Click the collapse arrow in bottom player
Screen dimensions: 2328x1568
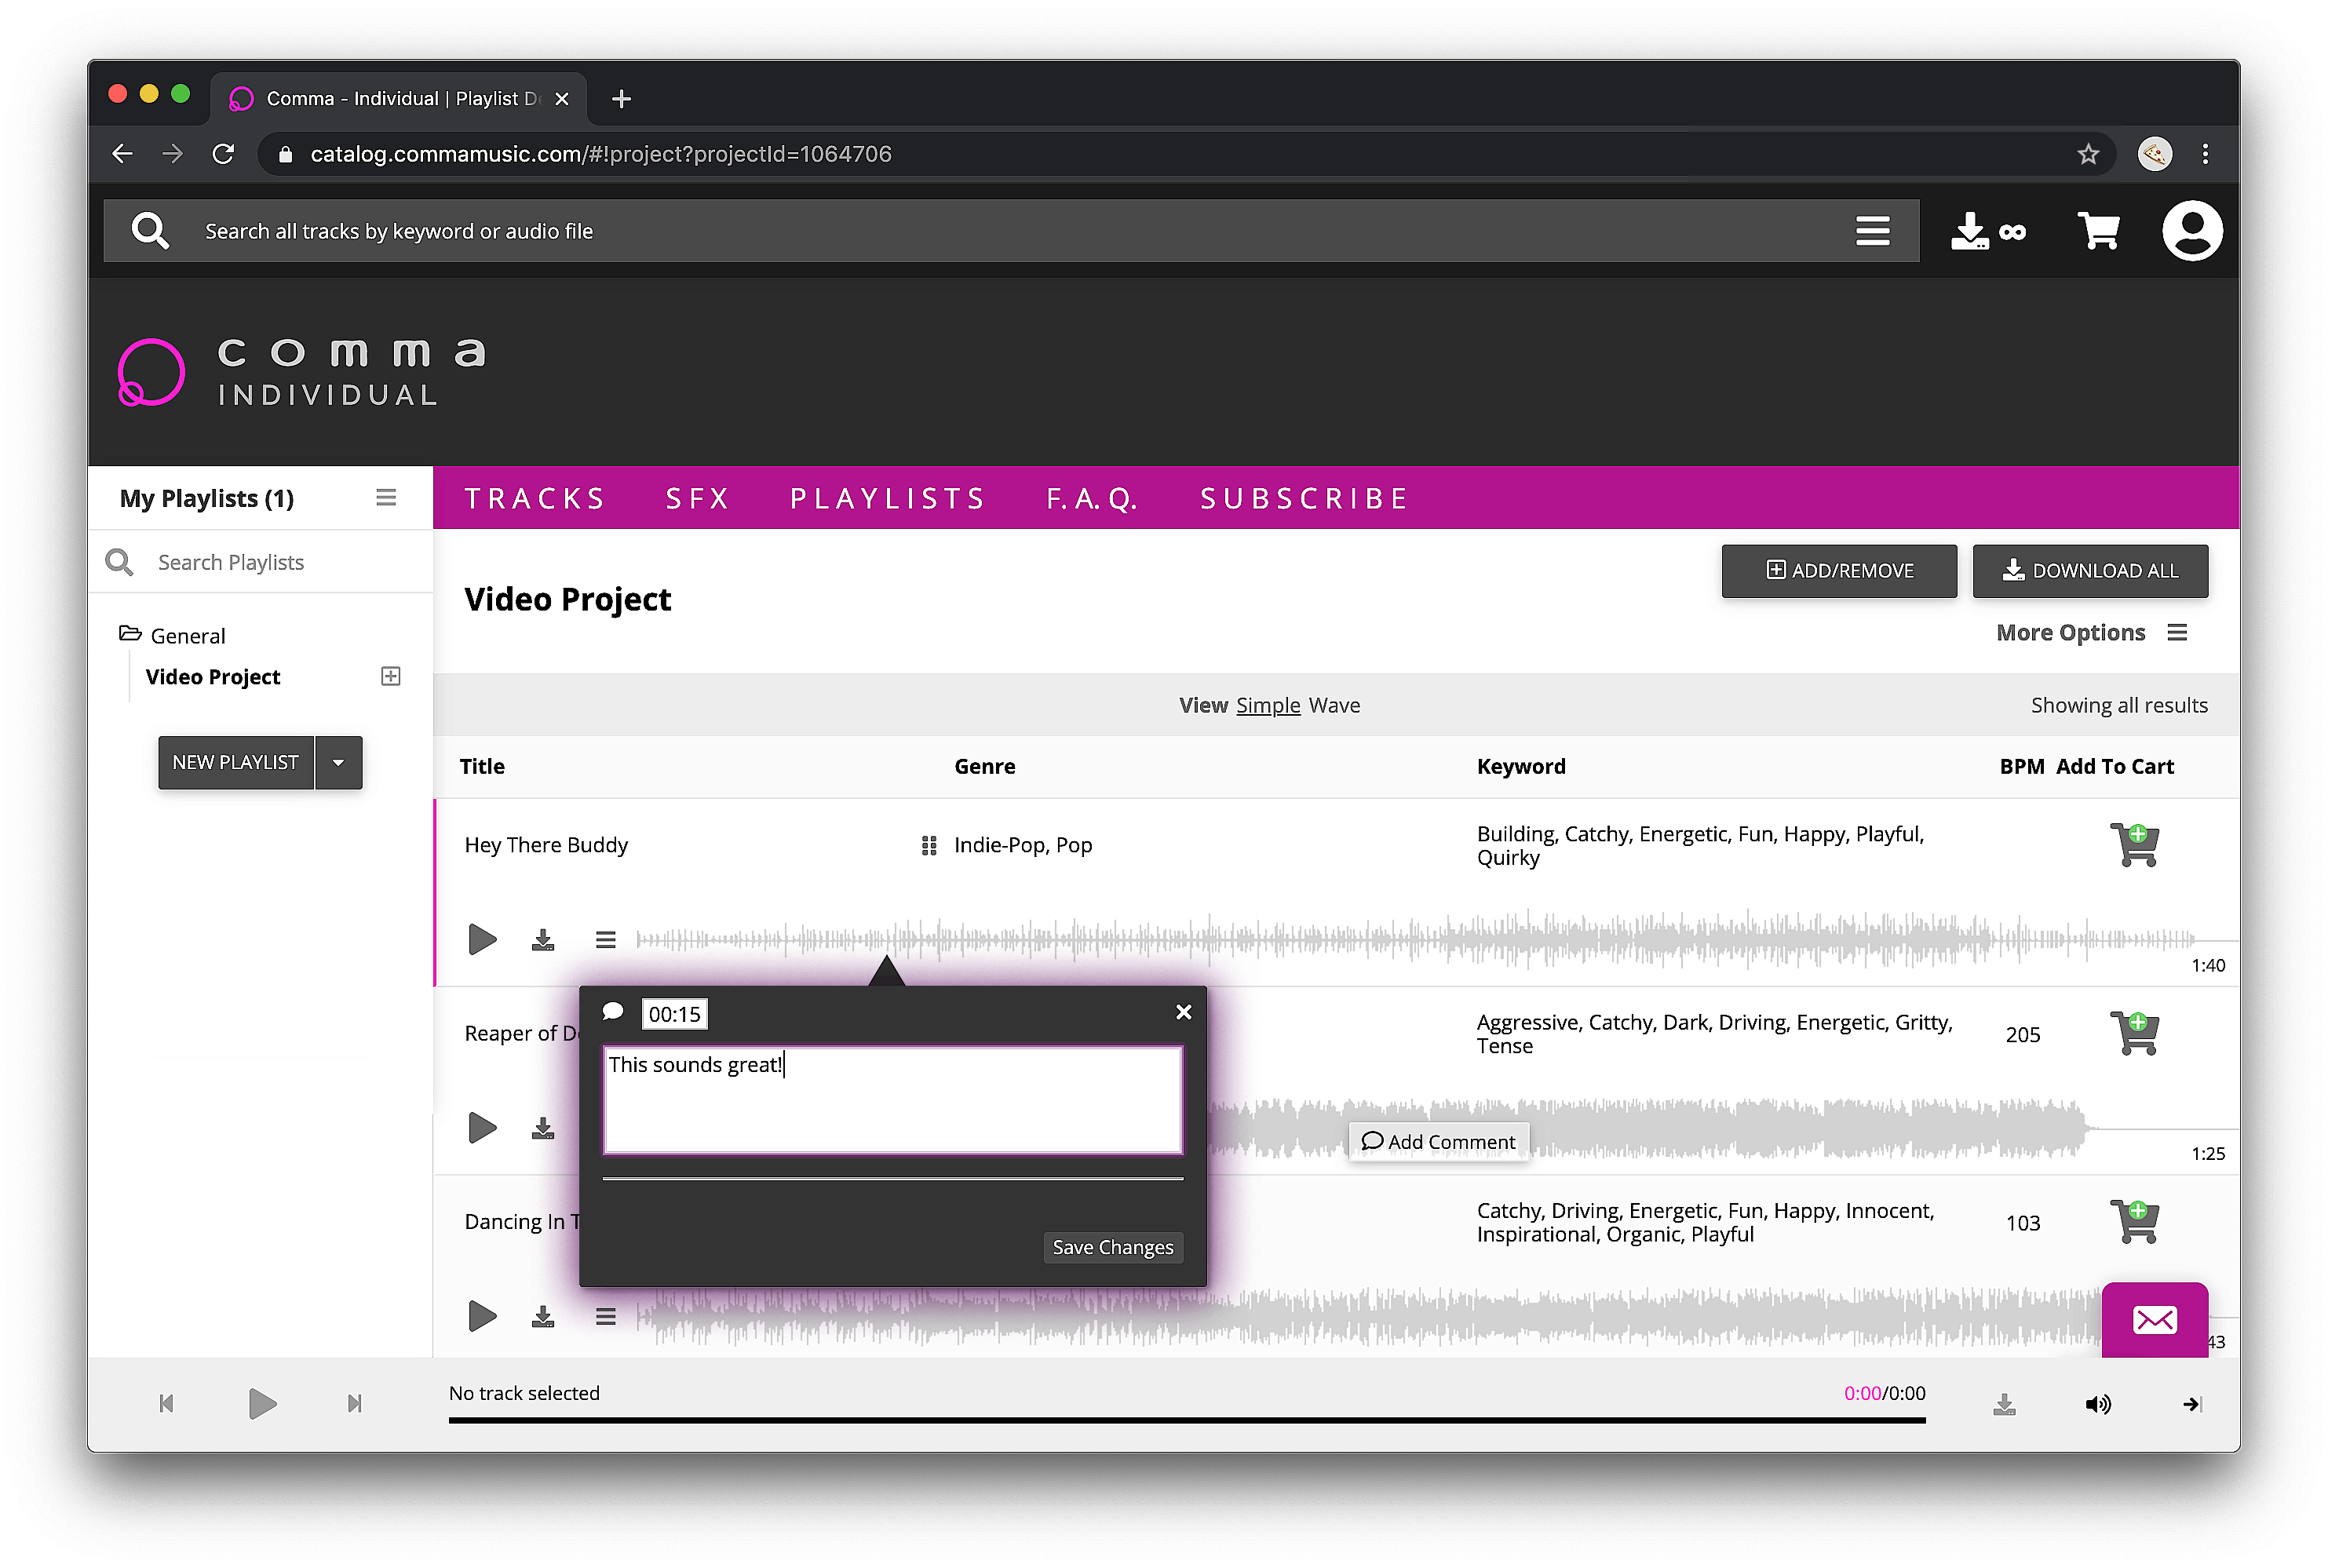click(x=2192, y=1404)
